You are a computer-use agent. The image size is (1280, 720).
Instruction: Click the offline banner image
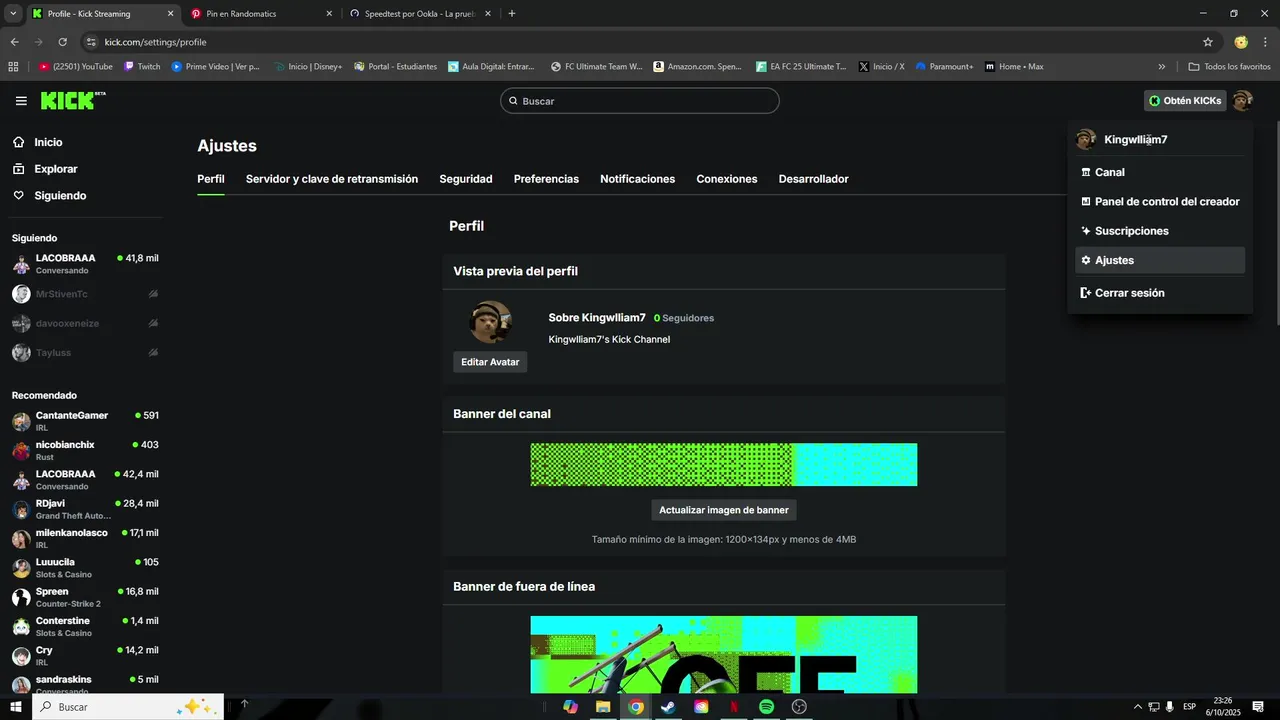pos(724,655)
